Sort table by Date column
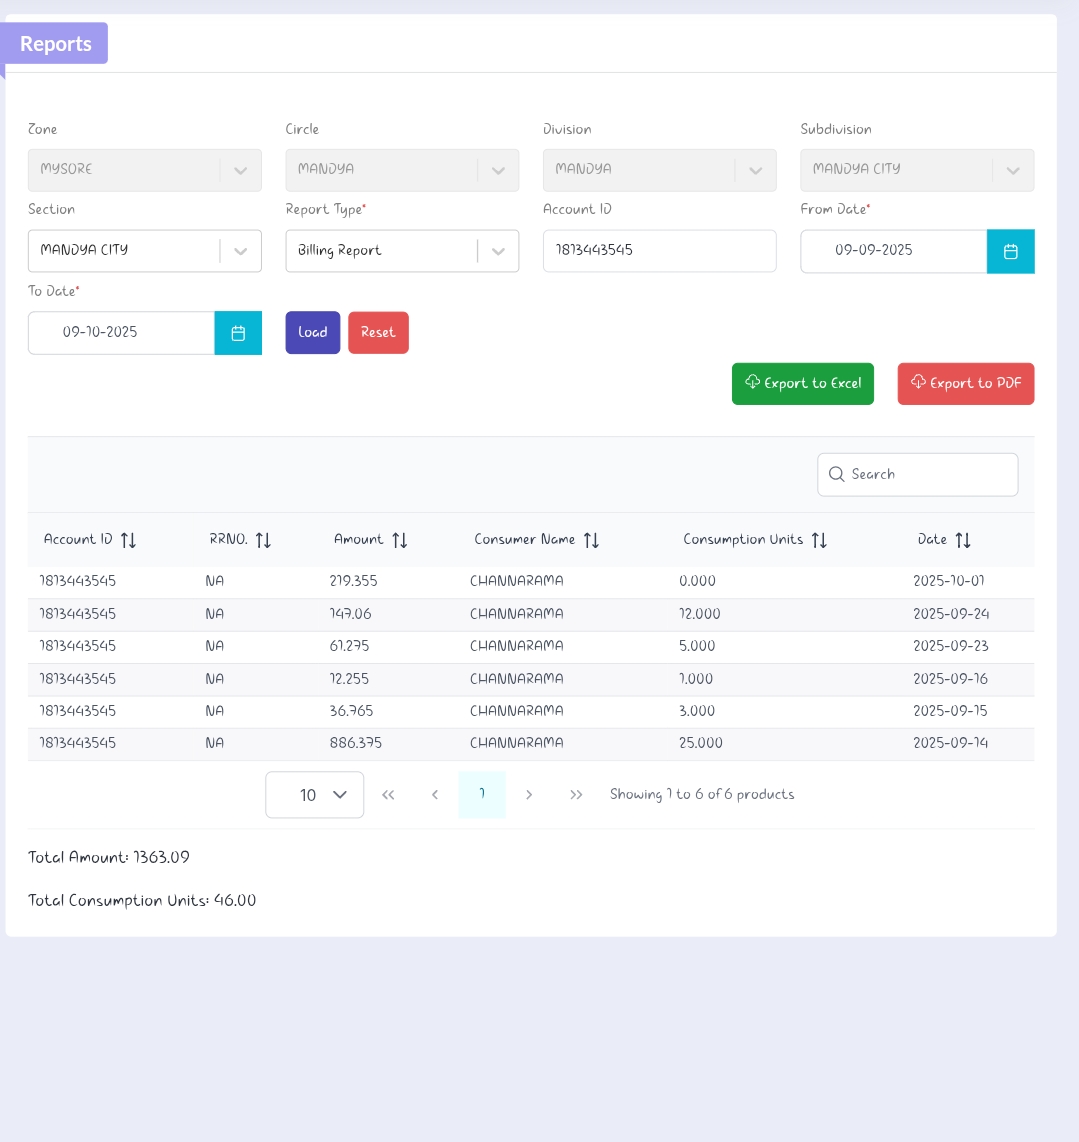The image size is (1079, 1142). (962, 540)
